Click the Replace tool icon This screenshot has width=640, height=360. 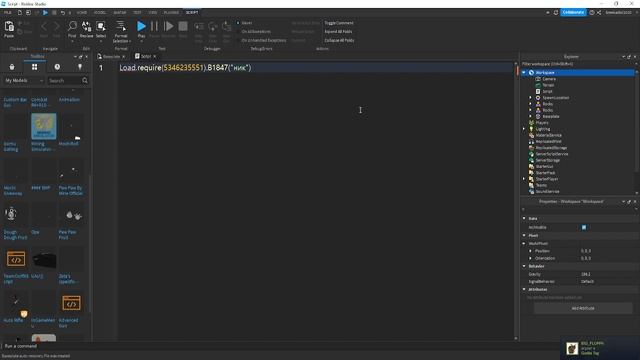(87, 27)
